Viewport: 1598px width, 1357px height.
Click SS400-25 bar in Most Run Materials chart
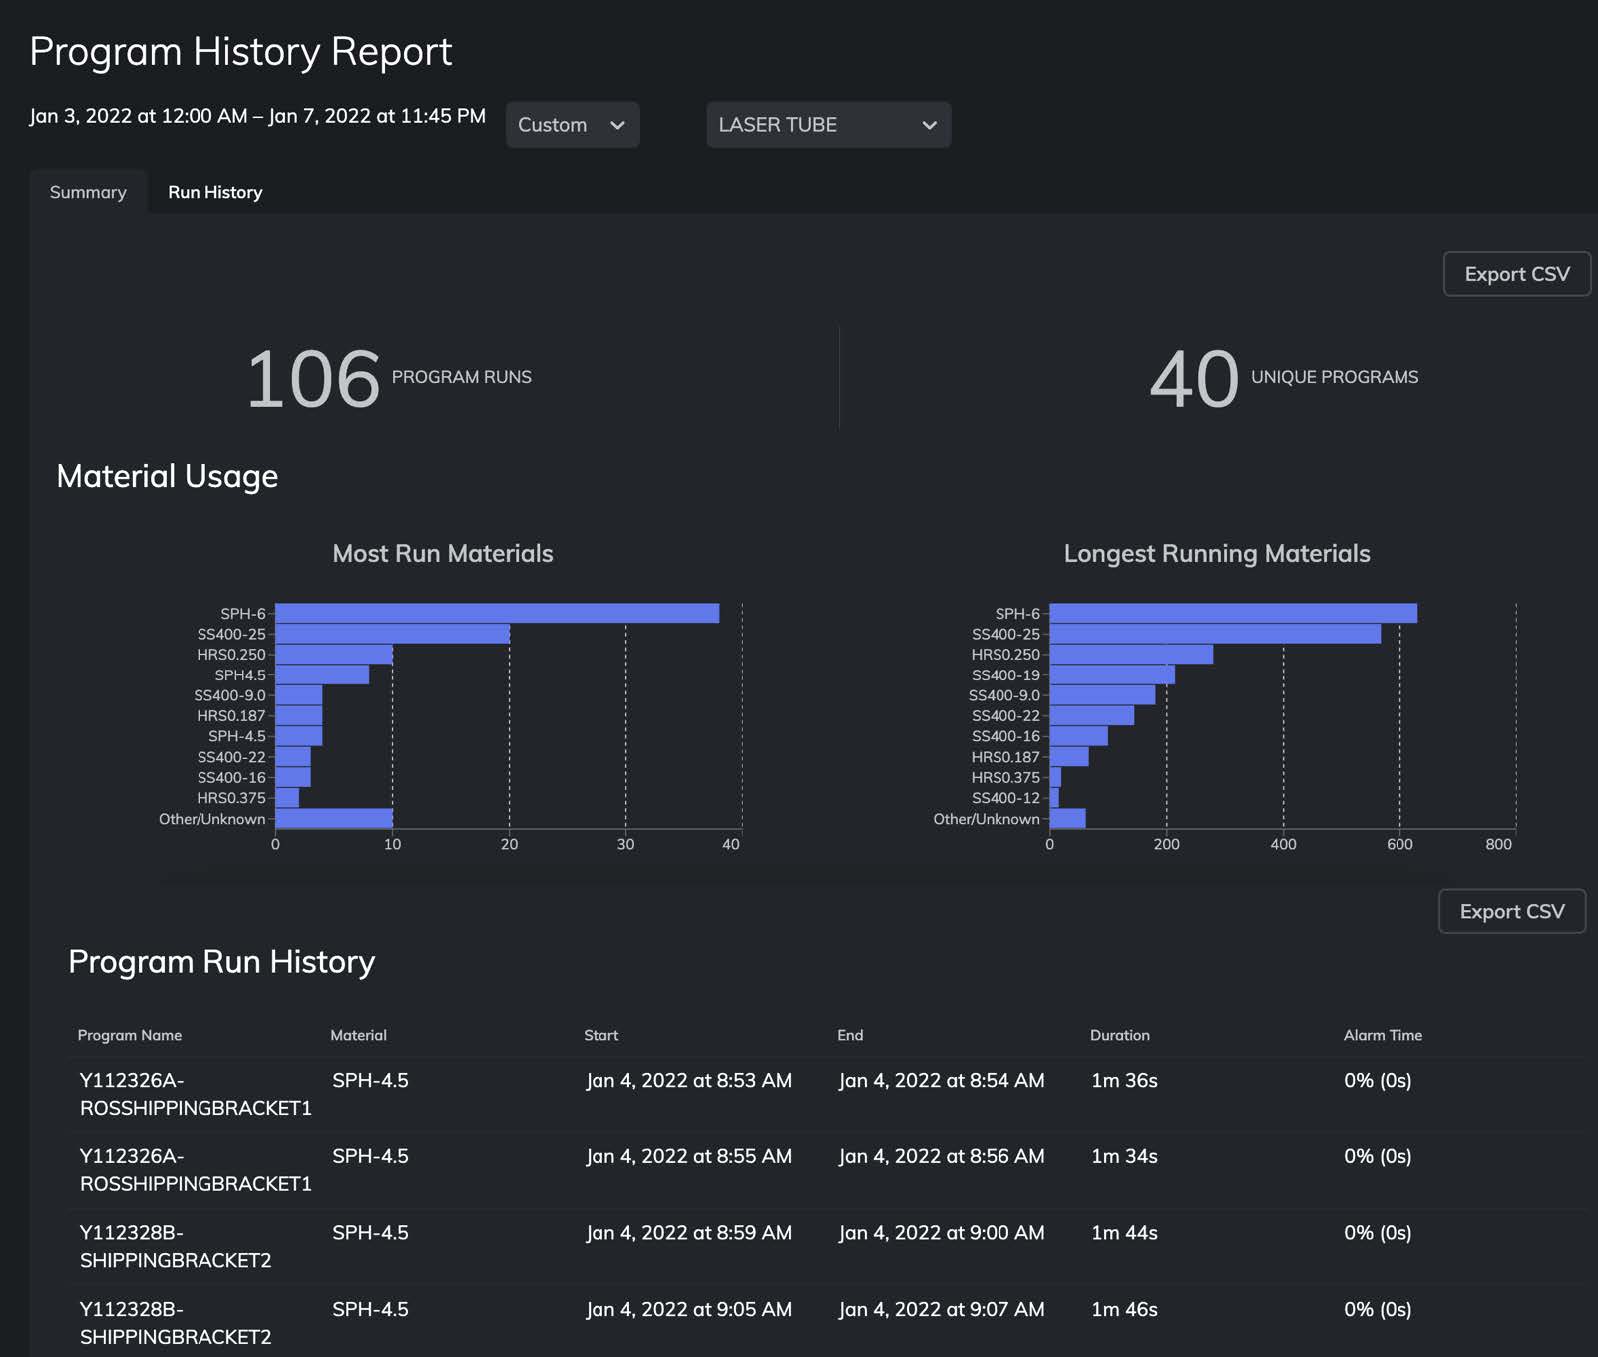392,634
